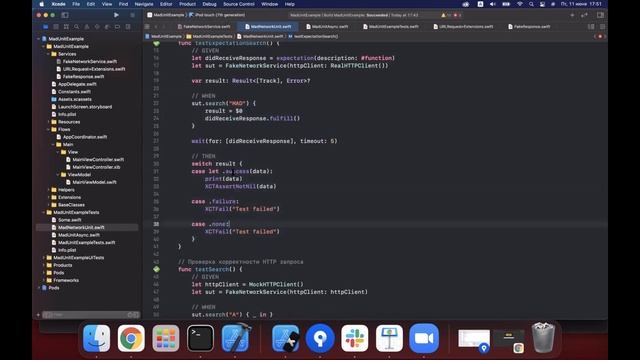Expand the Helpers folder
The width and height of the screenshot is (640, 360).
[x=49, y=190]
